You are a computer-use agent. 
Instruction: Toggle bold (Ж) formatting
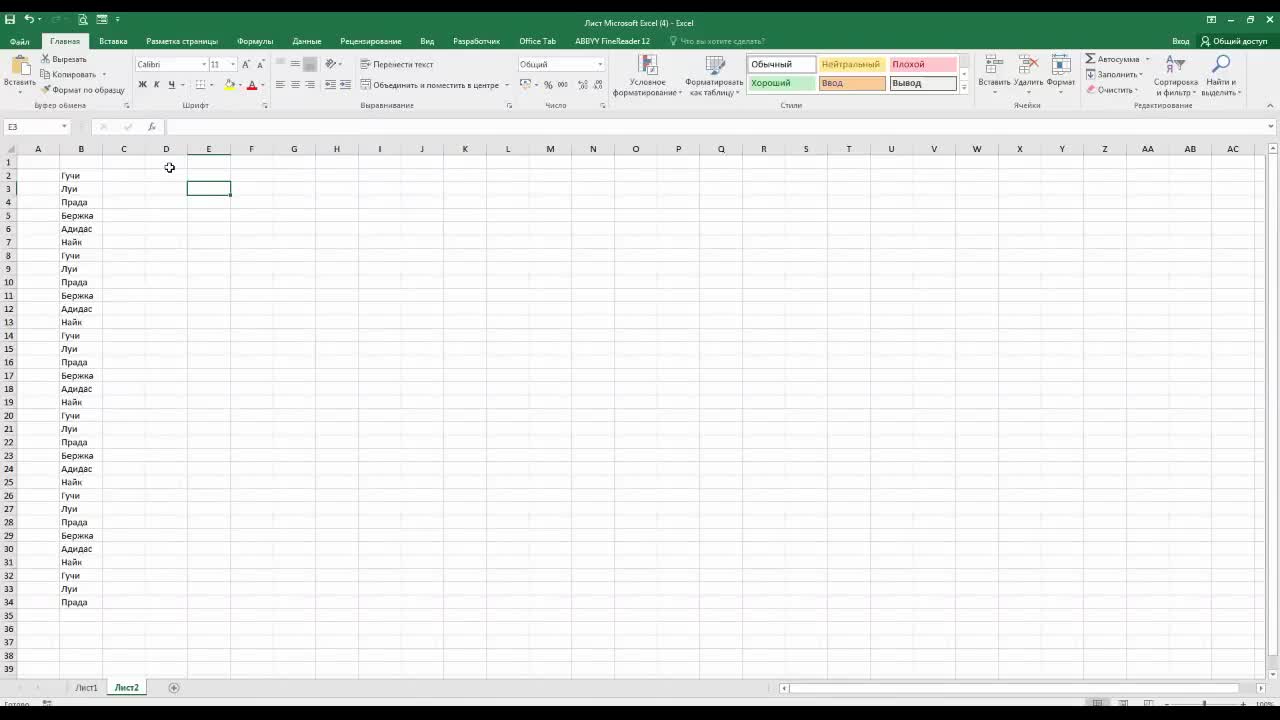coord(142,85)
